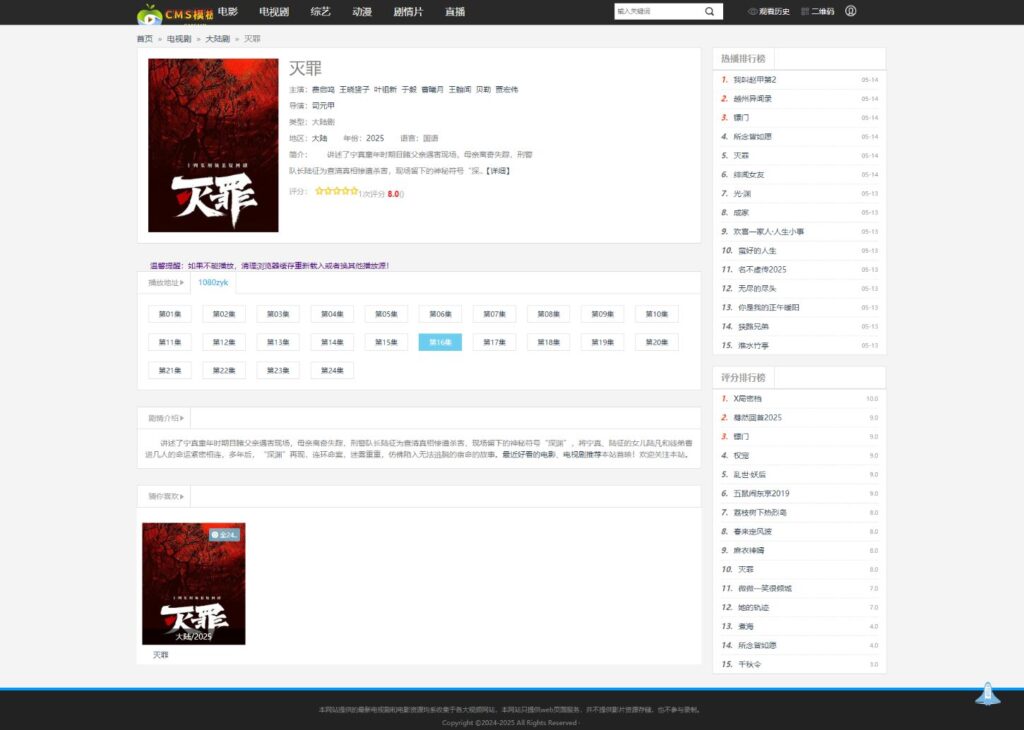Click the rocket back-to-top icon
The width and height of the screenshot is (1024, 730).
pos(987,693)
